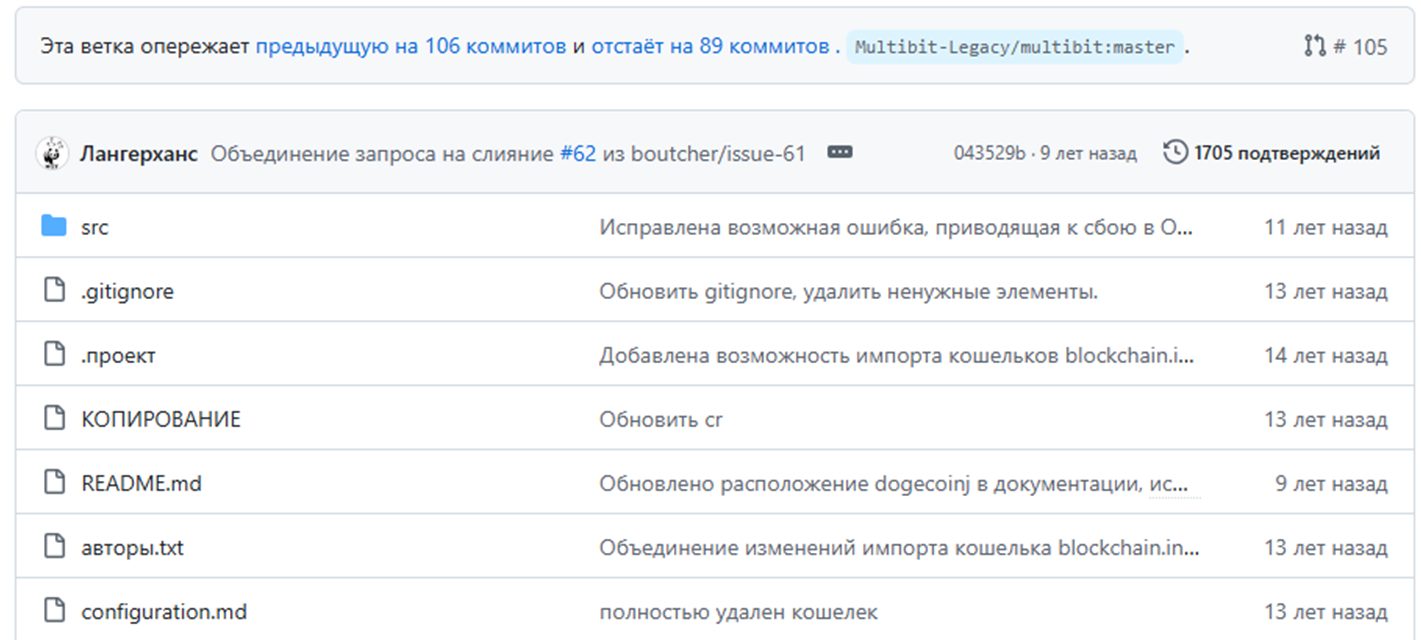Open the авторы.txt file
The image size is (1421, 640).
pos(132,547)
